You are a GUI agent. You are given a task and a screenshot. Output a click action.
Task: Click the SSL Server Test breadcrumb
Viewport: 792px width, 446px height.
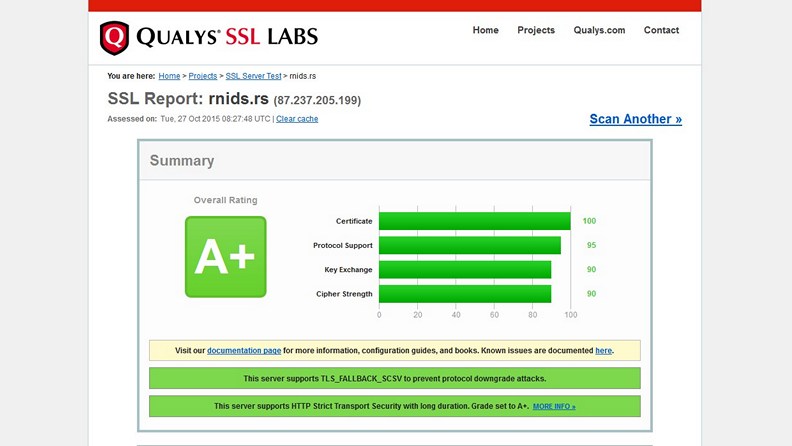(253, 76)
